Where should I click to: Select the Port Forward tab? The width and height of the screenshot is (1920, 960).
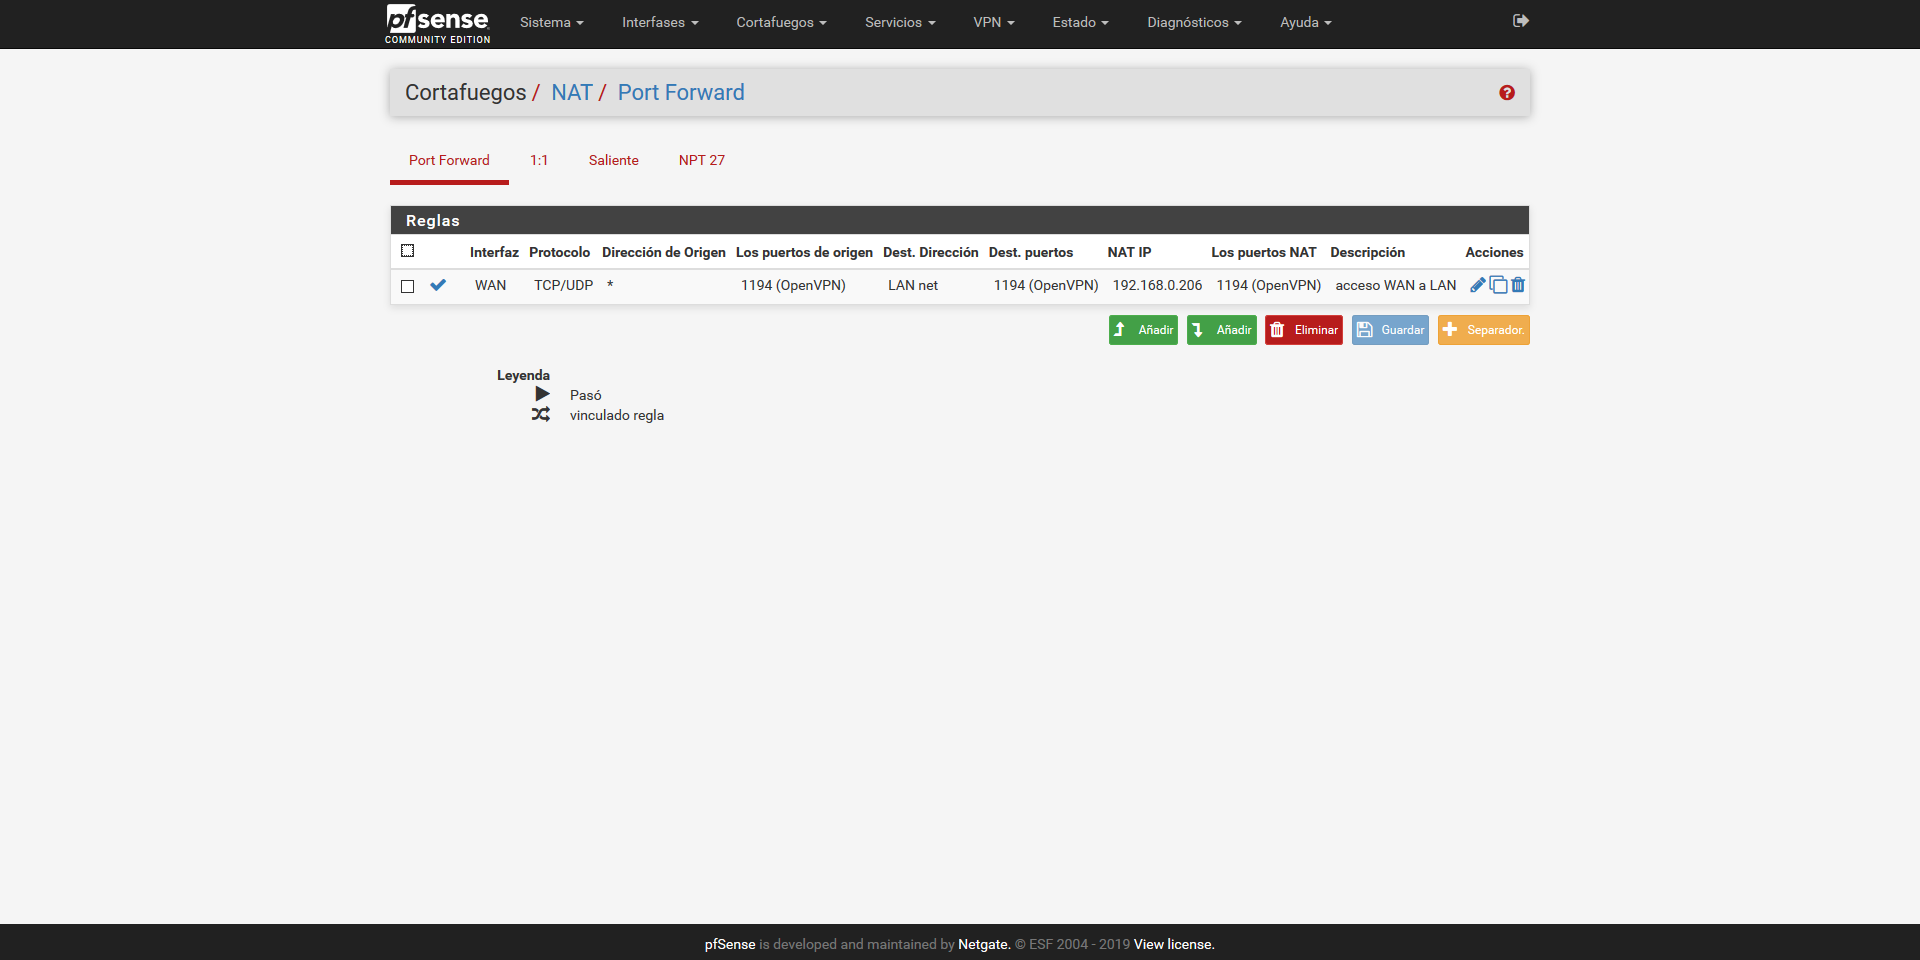[449, 160]
